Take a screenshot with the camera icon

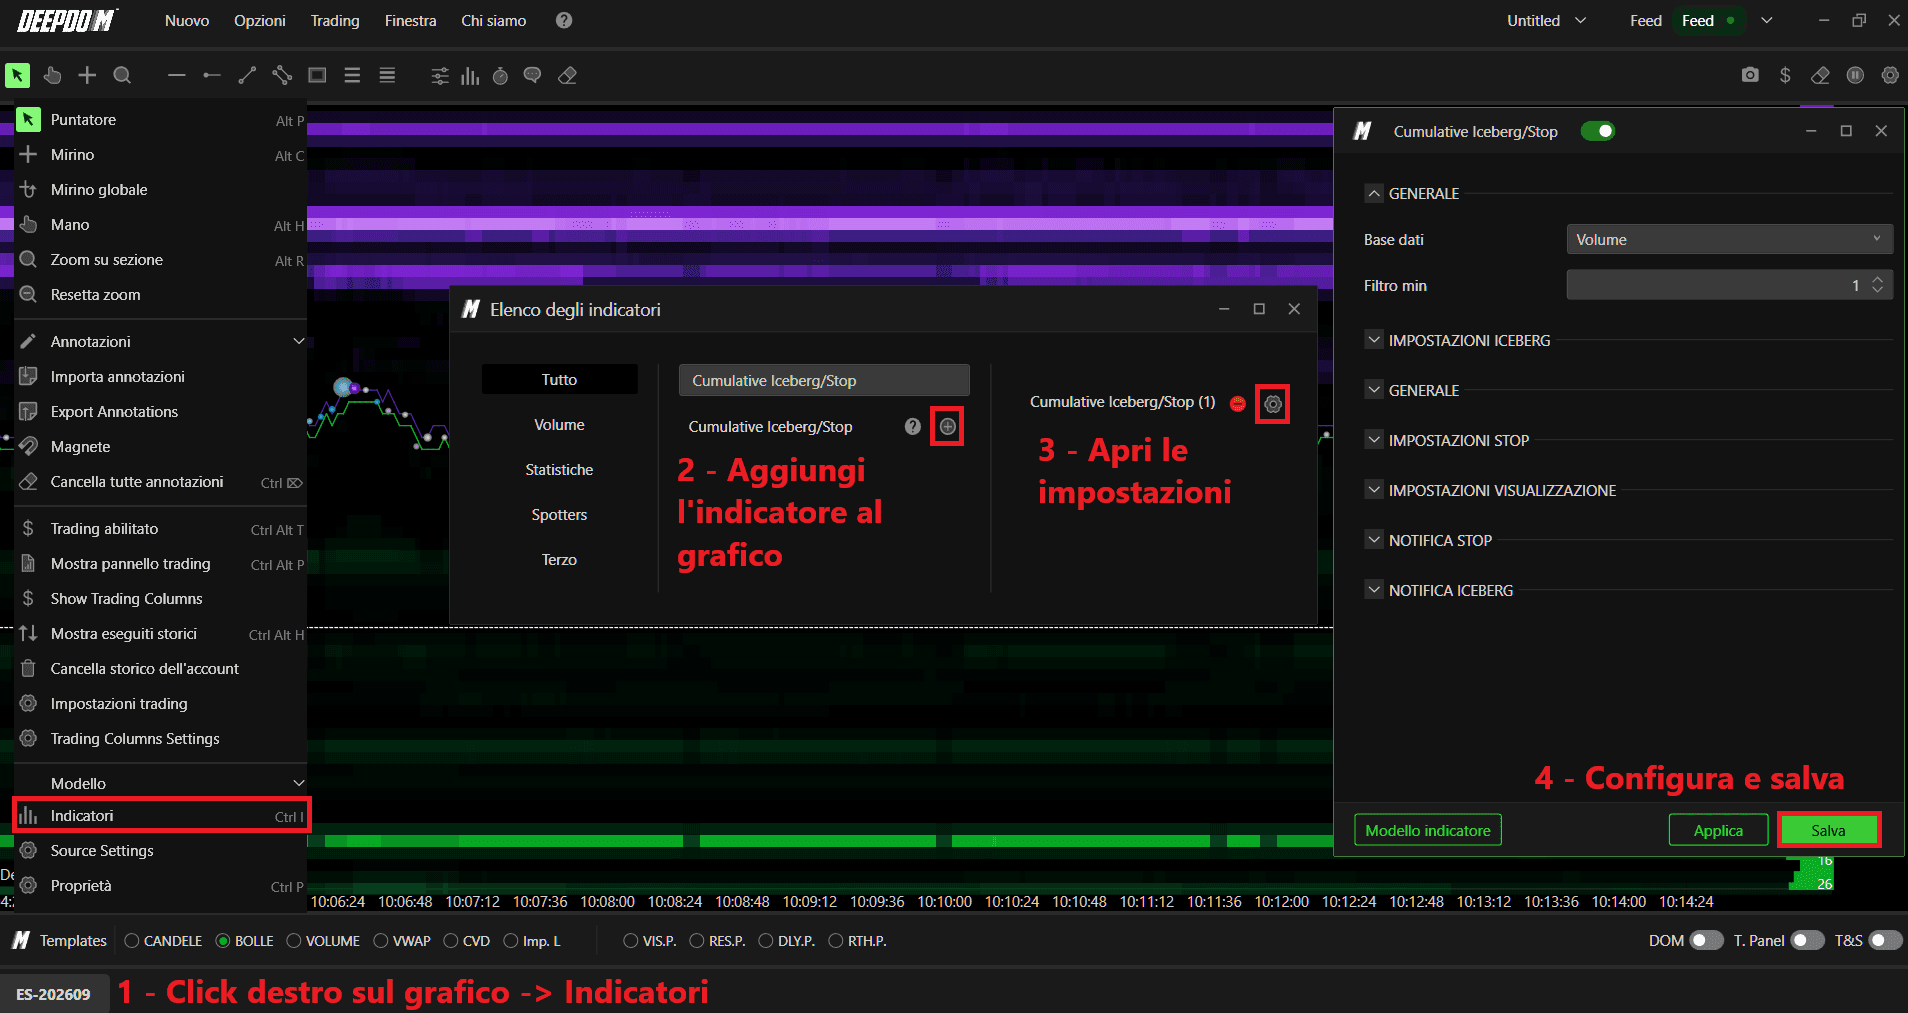click(x=1750, y=75)
